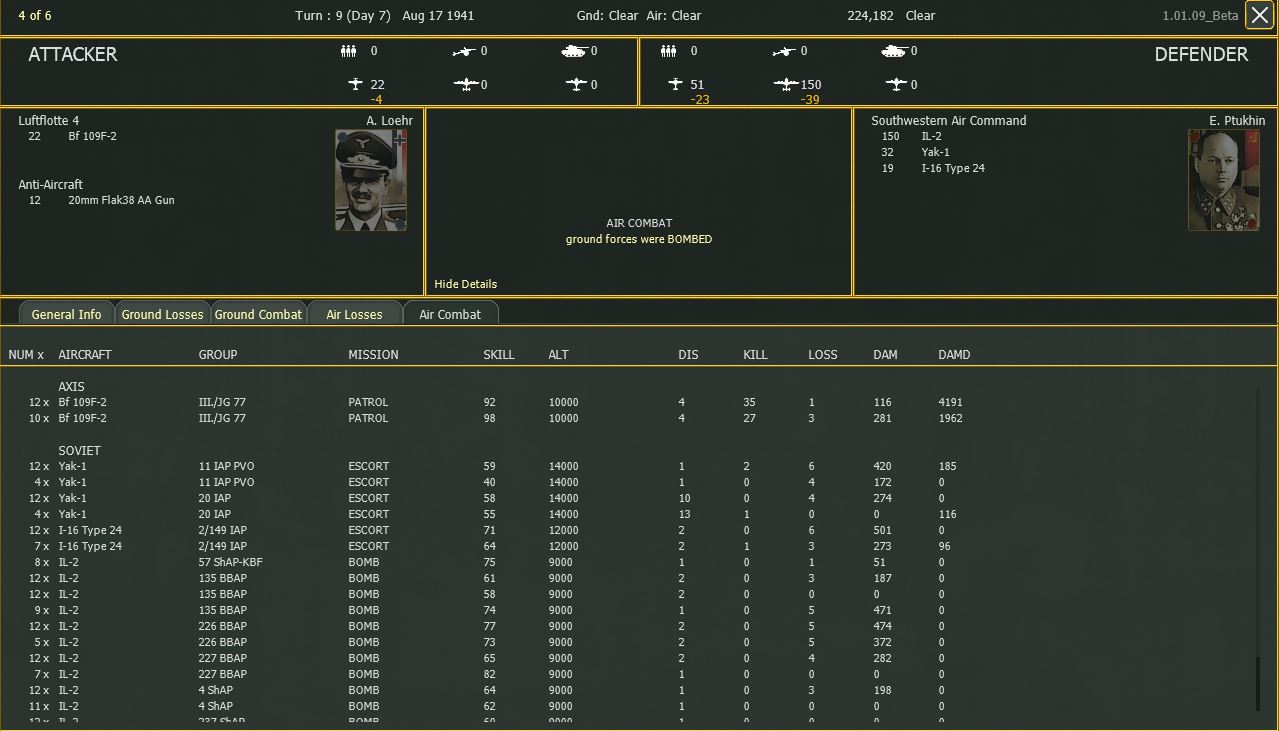Click the attacker infantry (men) icon
1279x731 pixels.
[x=348, y=51]
